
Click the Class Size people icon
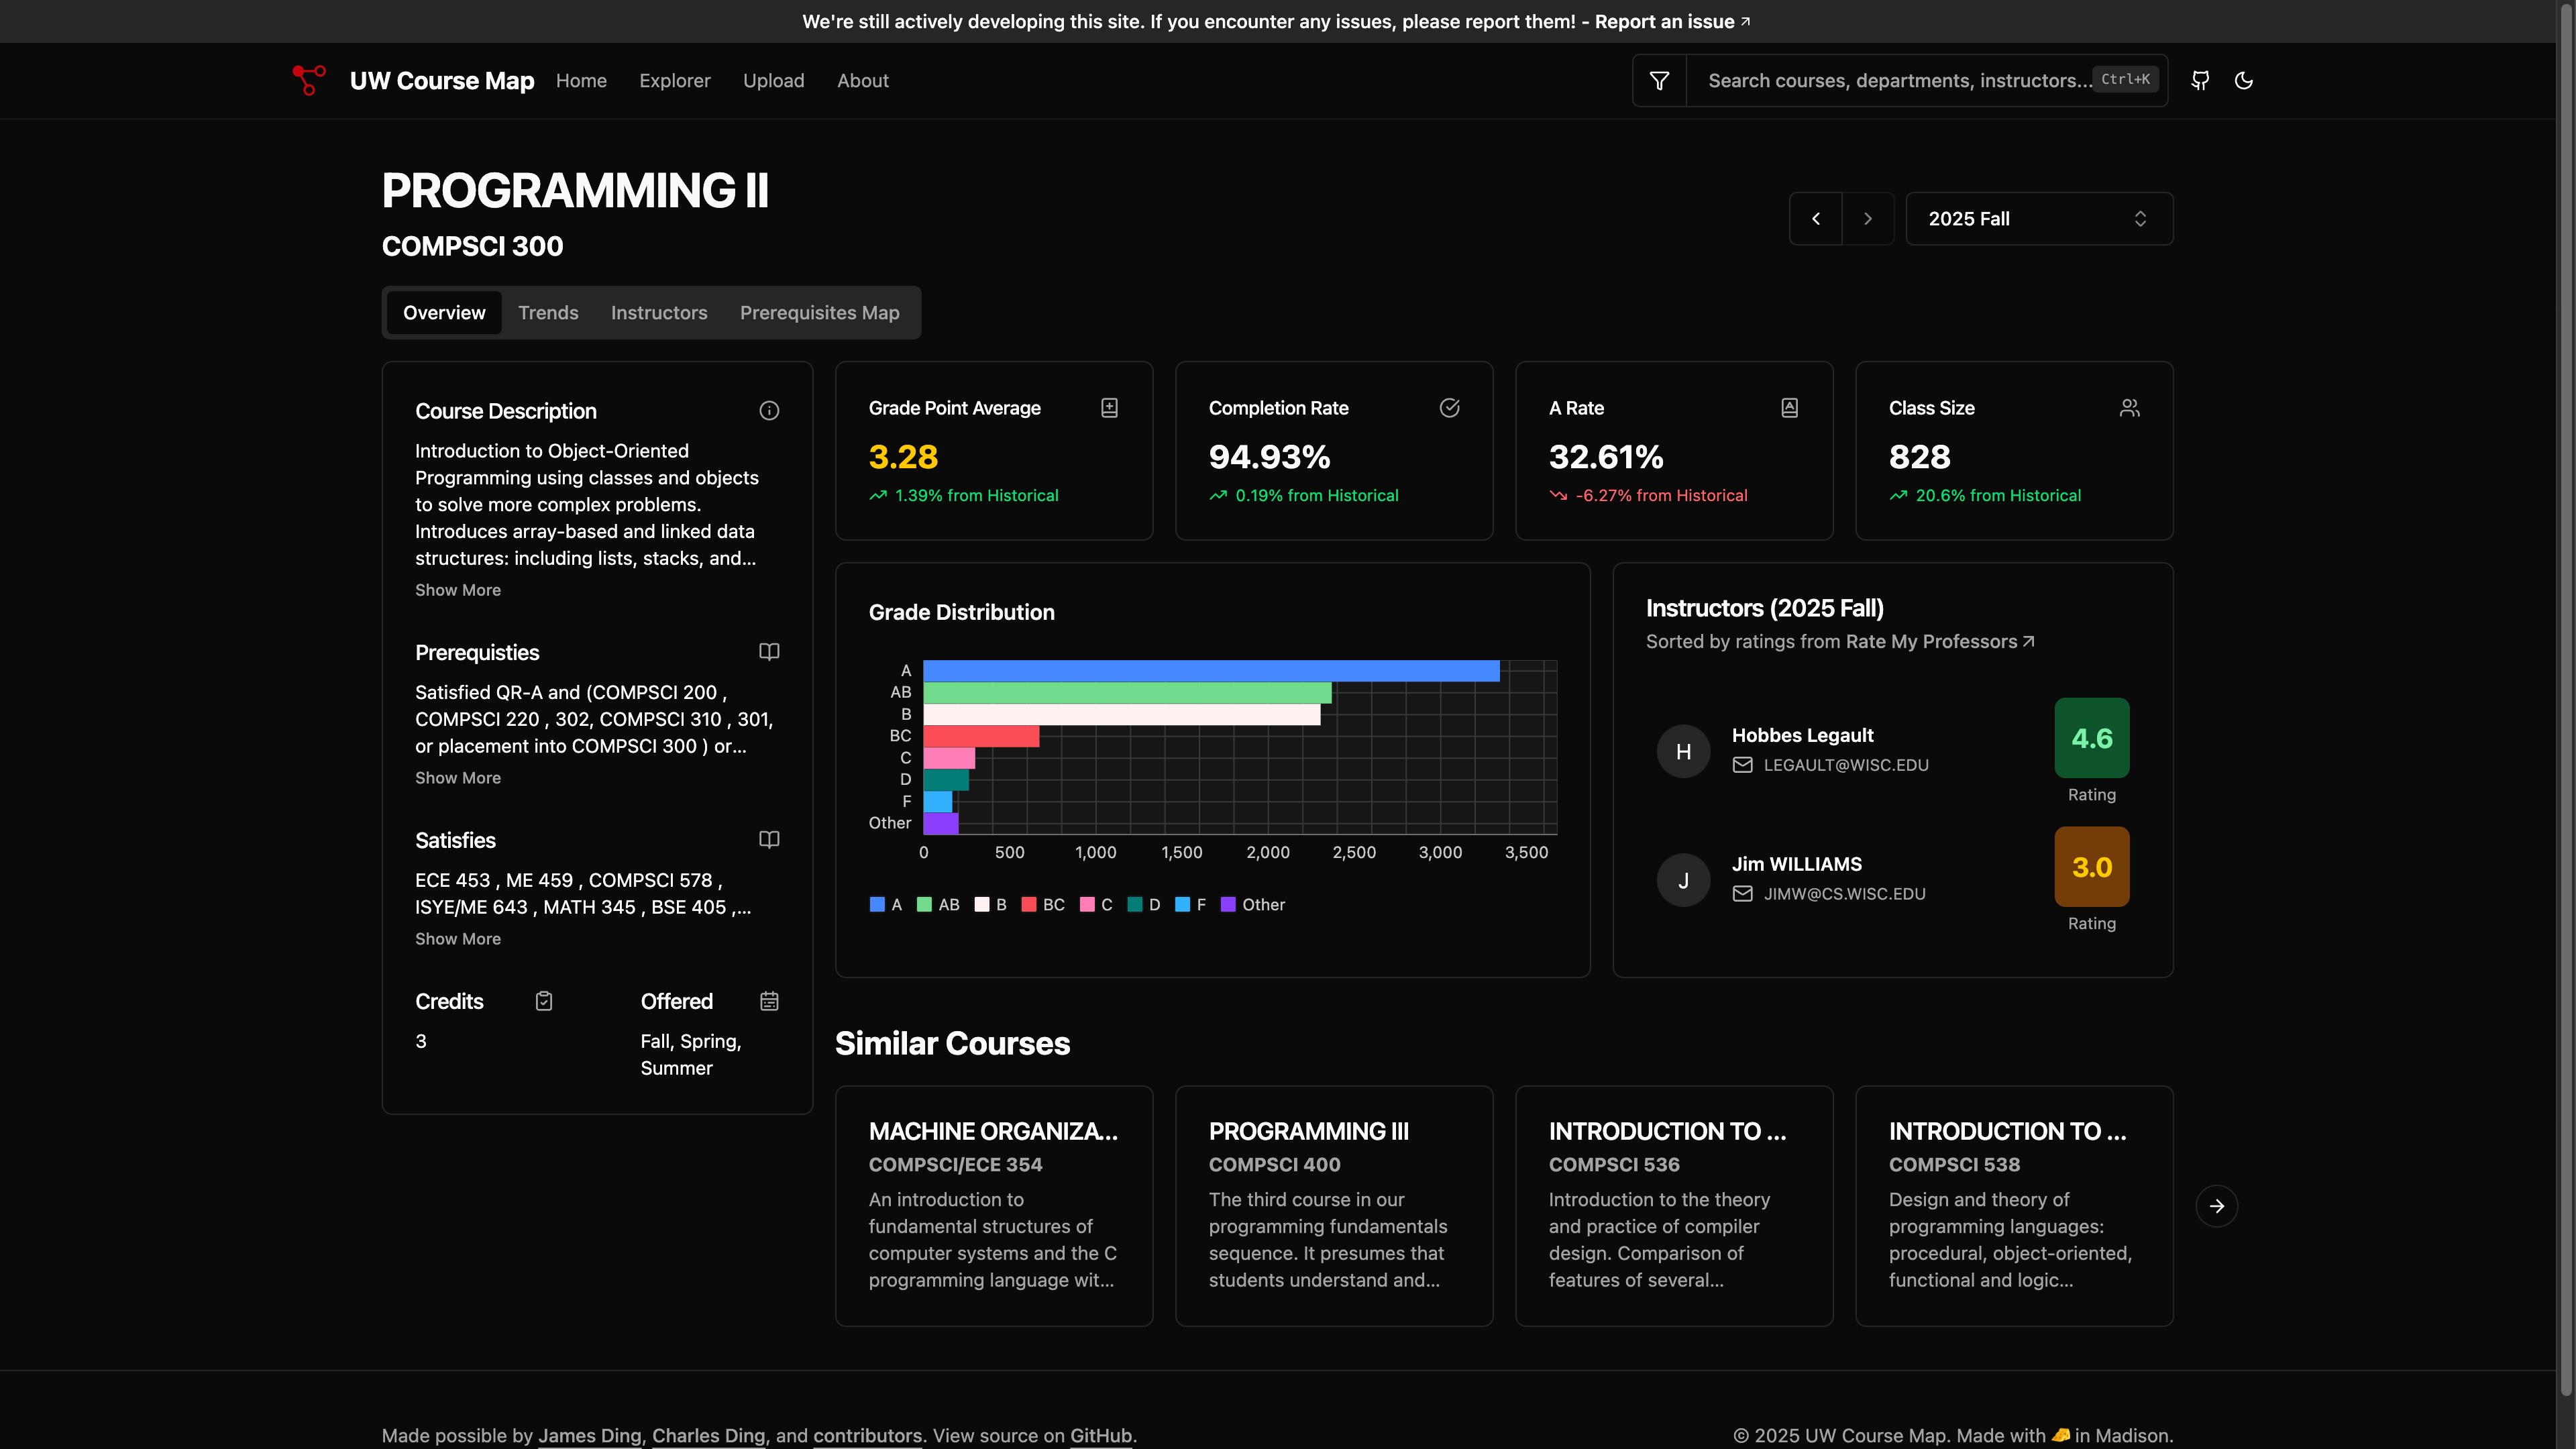click(x=2129, y=408)
